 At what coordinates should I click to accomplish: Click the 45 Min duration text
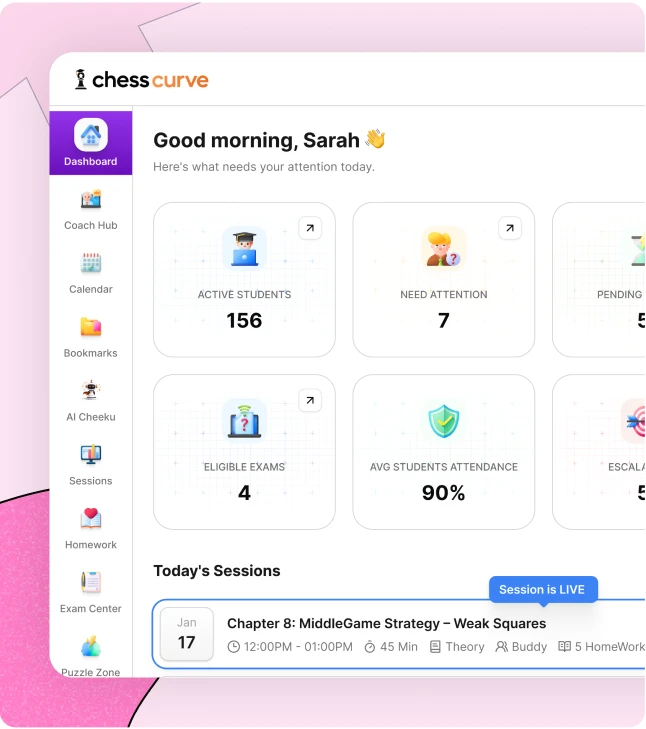[x=399, y=647]
